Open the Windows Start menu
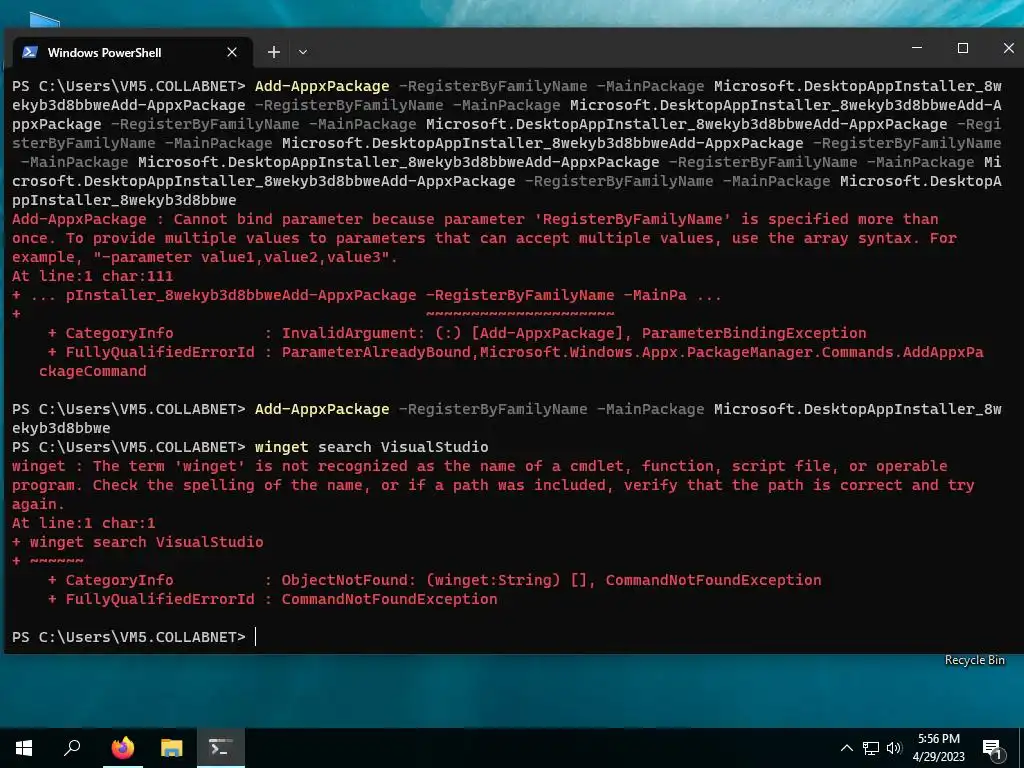 click(24, 748)
